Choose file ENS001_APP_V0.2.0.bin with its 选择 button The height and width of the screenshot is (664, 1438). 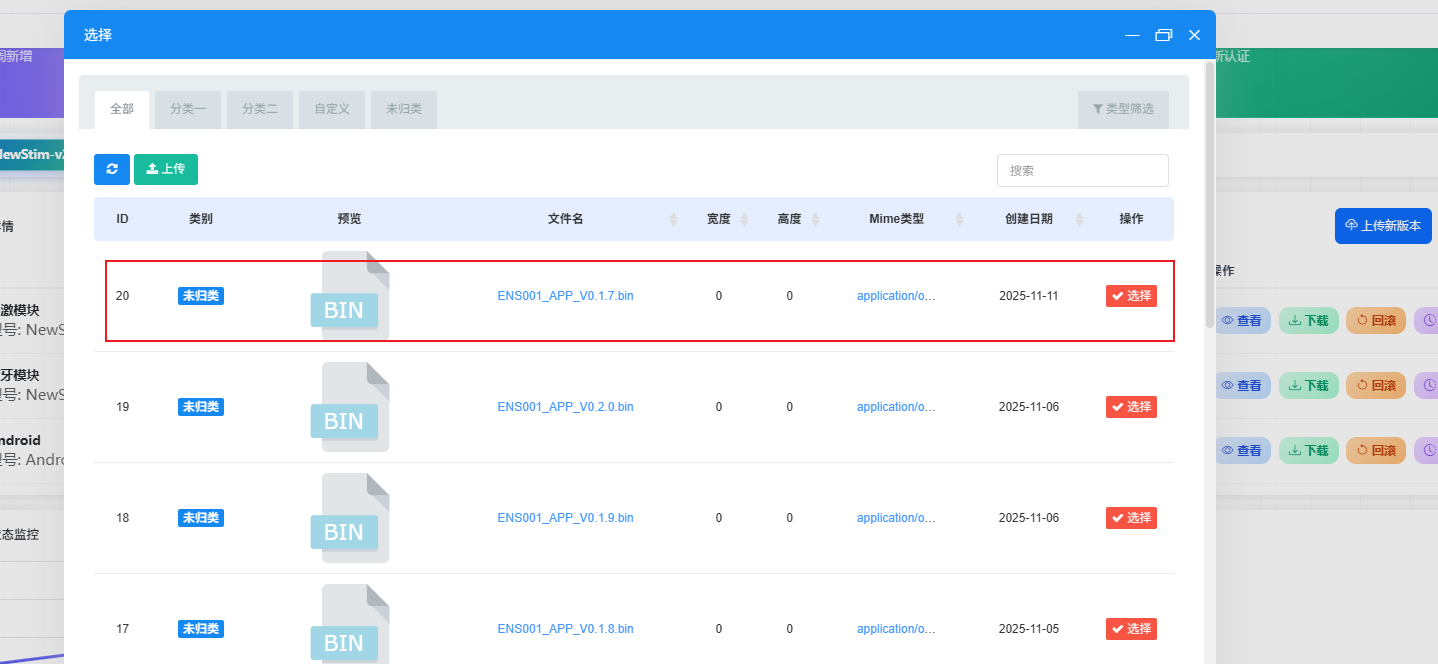(x=1131, y=407)
